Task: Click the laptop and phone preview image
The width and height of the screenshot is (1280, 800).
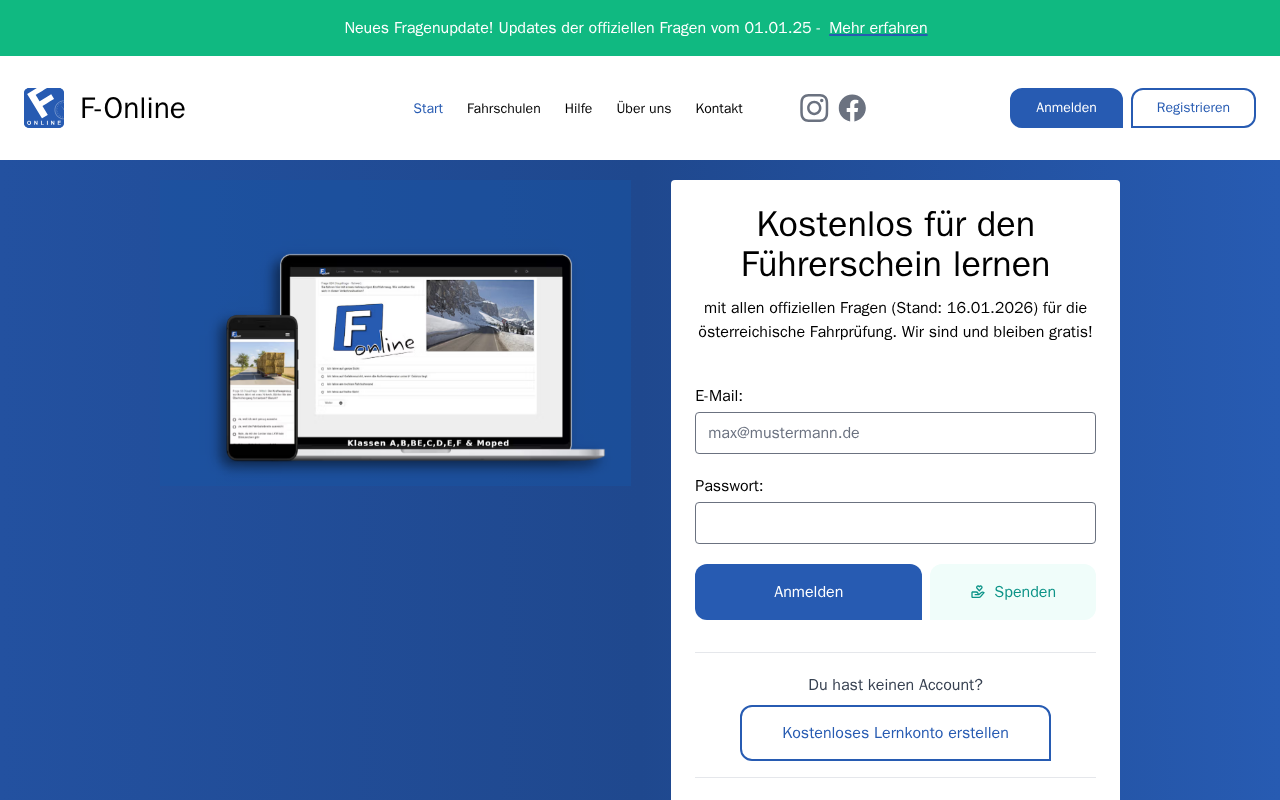Action: [x=396, y=333]
